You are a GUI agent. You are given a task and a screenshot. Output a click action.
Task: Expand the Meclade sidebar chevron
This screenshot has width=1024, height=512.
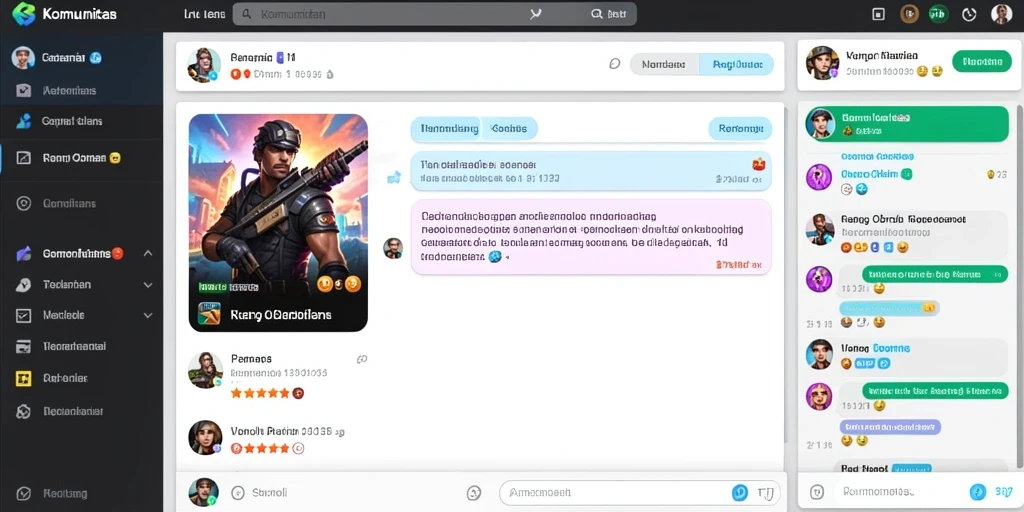[148, 315]
